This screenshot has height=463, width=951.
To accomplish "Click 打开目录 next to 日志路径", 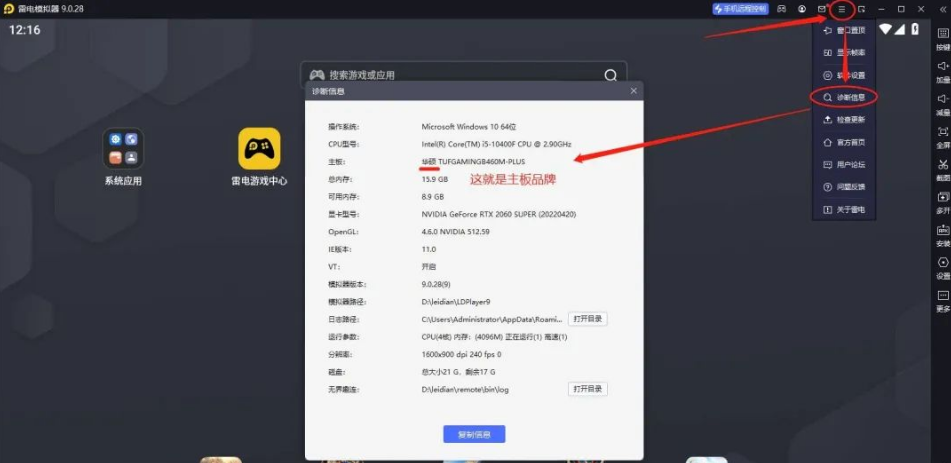I will [588, 319].
